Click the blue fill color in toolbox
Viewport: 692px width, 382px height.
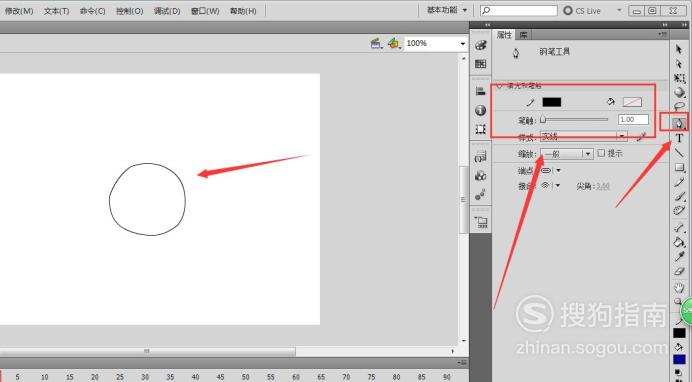pos(679,360)
